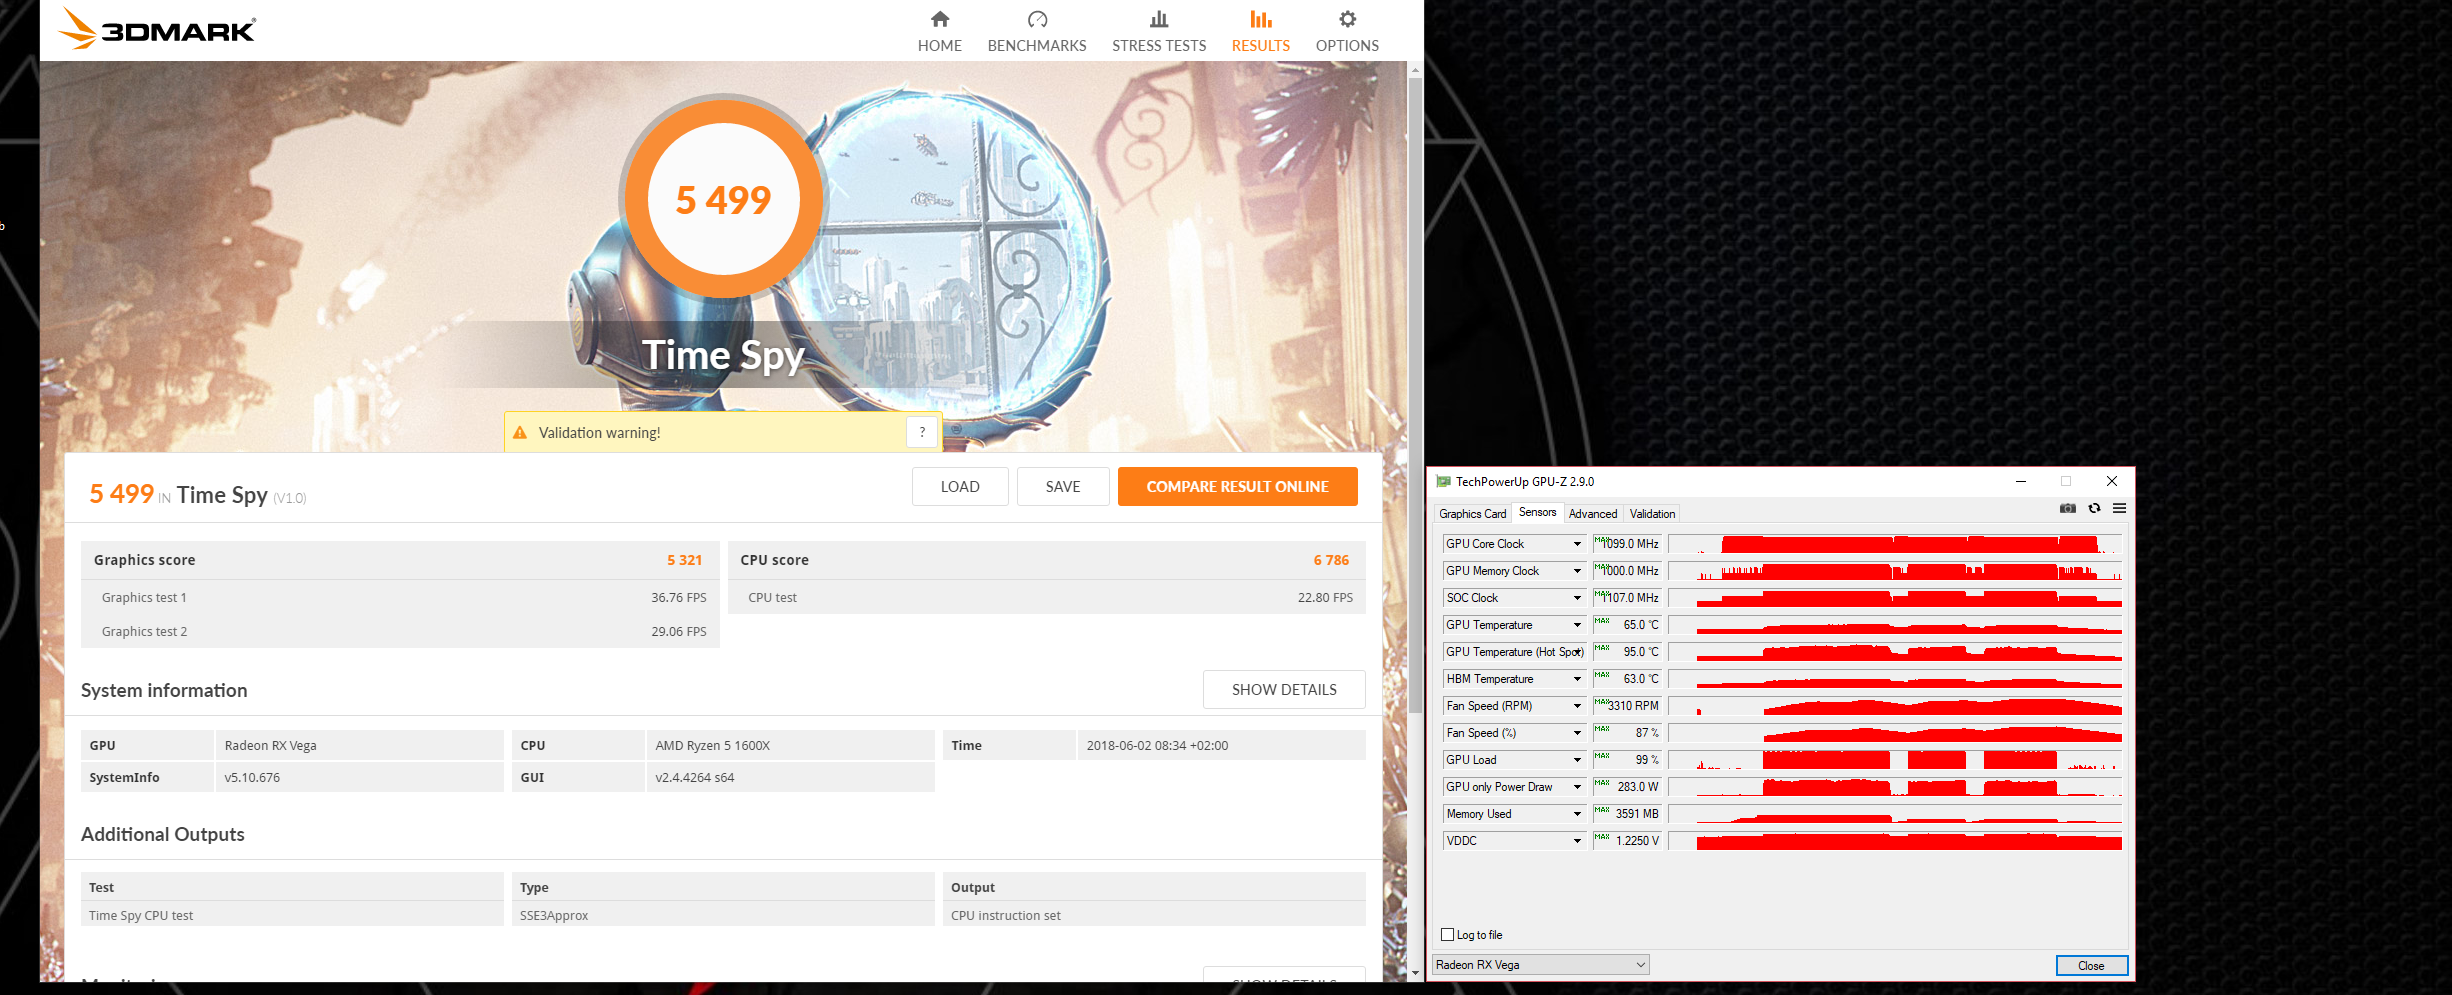This screenshot has height=995, width=2452.
Task: Open the Fan Speed (%) dropdown
Action: click(x=1577, y=733)
